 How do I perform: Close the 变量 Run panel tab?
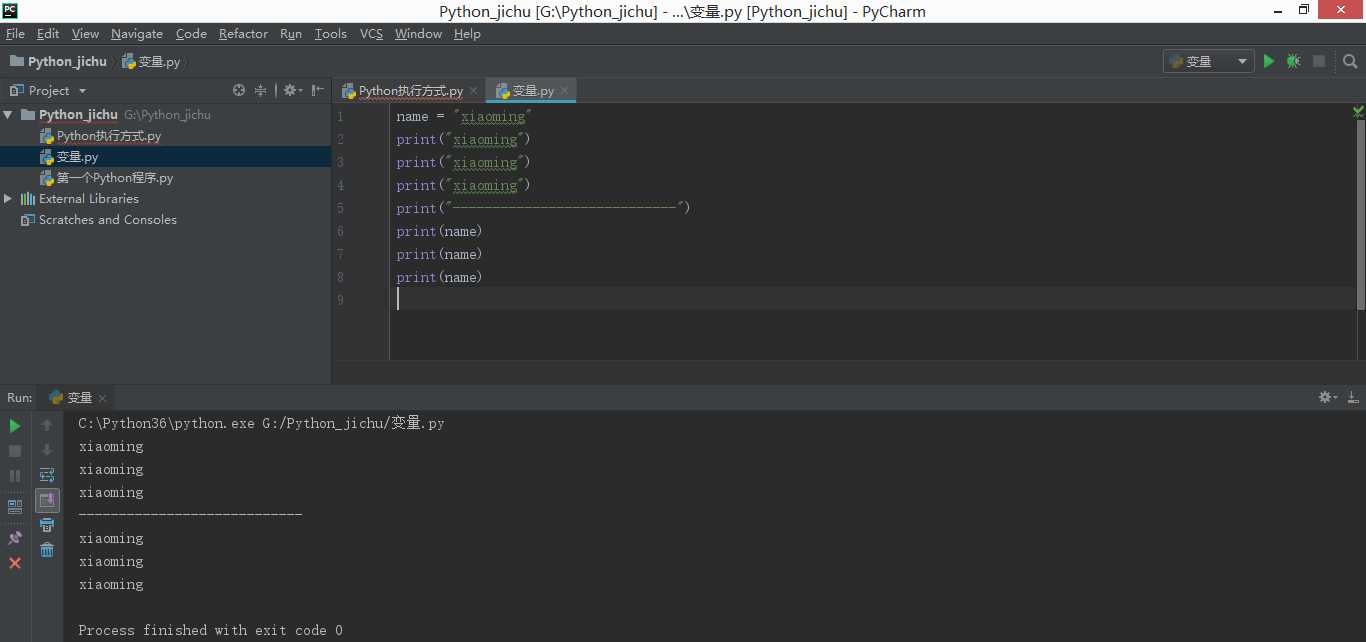pyautogui.click(x=104, y=398)
